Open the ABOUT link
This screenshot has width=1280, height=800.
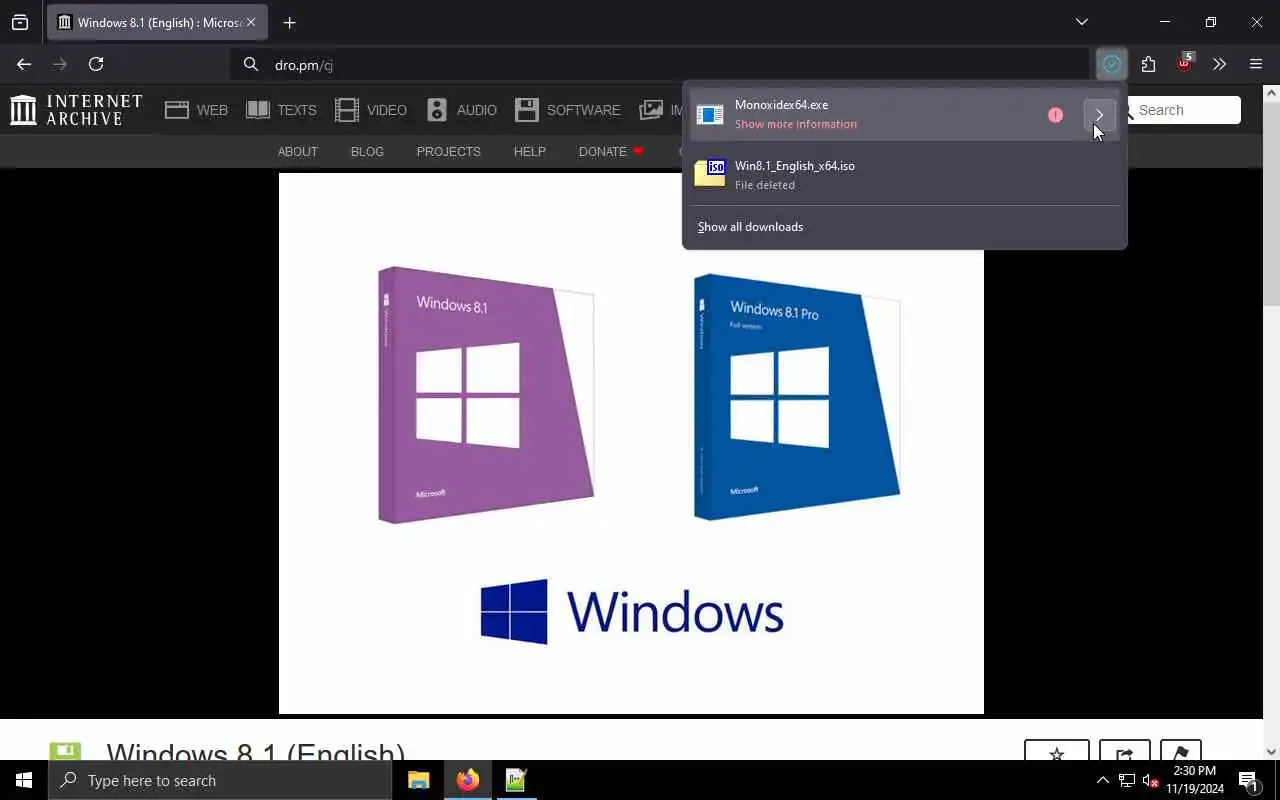click(x=297, y=152)
